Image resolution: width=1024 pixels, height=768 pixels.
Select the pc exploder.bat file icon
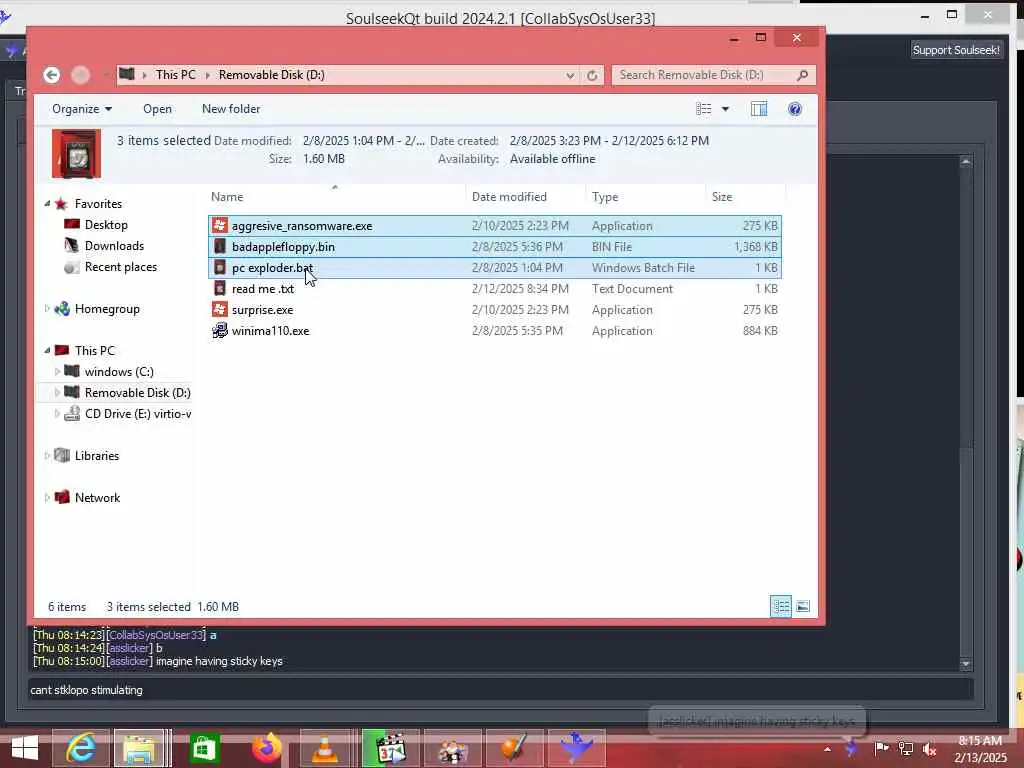tap(220, 268)
